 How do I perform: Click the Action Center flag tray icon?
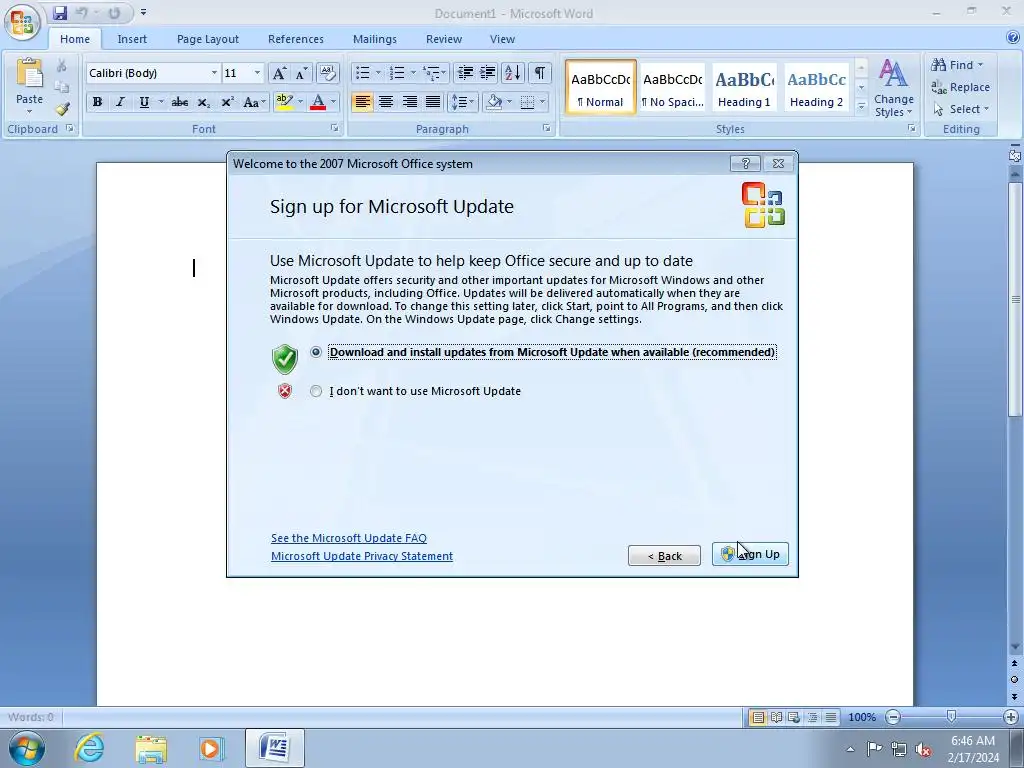[874, 748]
